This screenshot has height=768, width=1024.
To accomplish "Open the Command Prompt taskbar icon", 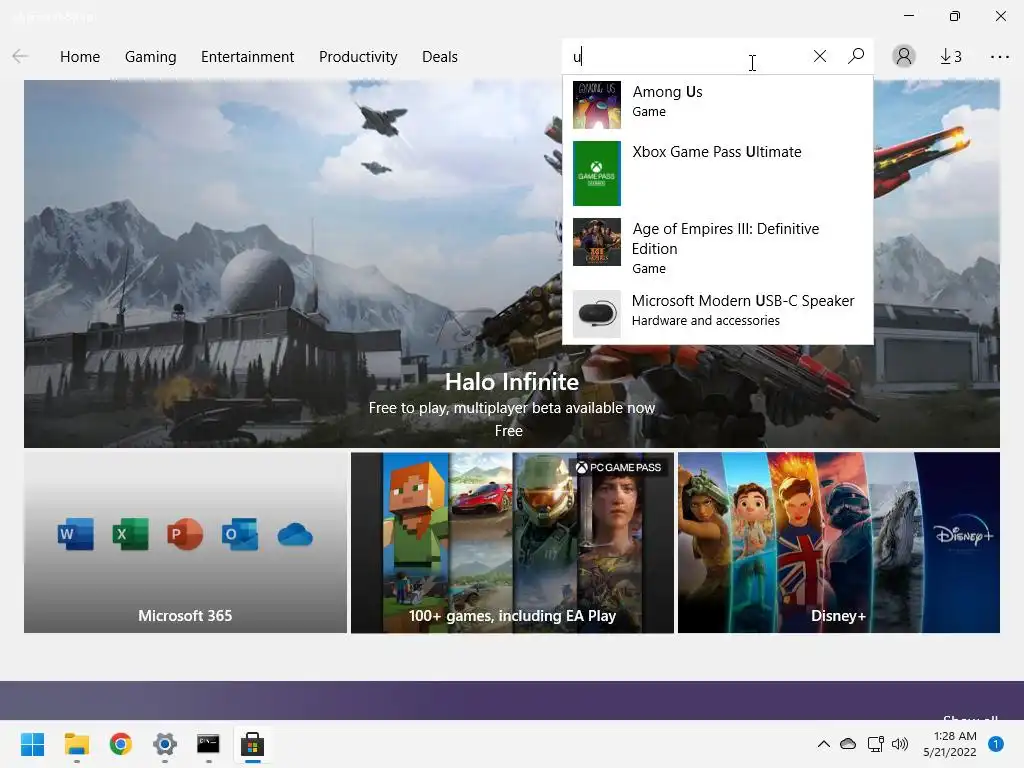I will tap(208, 744).
